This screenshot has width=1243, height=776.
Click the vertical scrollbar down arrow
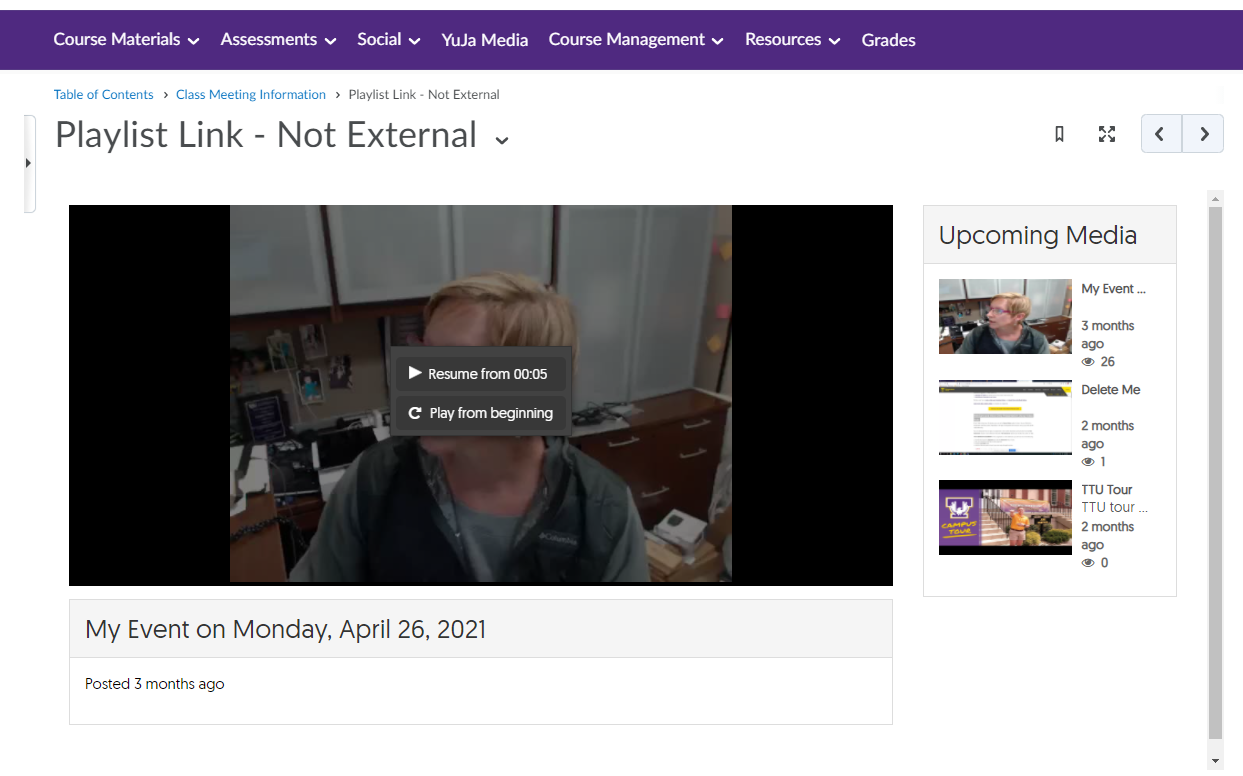pyautogui.click(x=1215, y=761)
